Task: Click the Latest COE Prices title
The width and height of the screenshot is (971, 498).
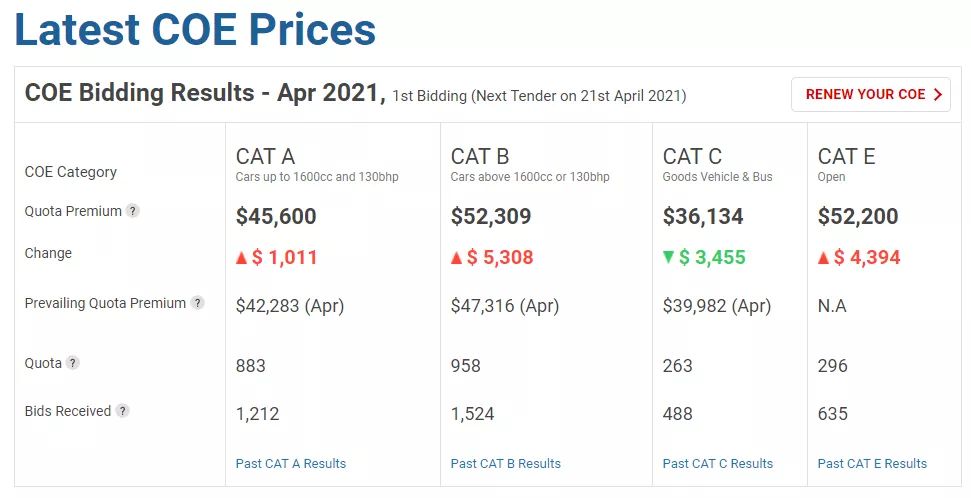Action: pos(195,30)
